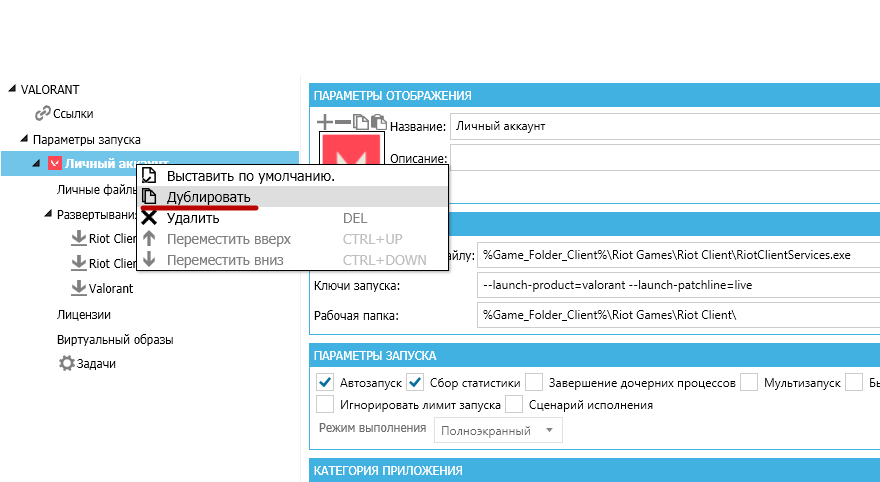
Task: Click the Название field with Личный аккаунт
Action: point(665,126)
